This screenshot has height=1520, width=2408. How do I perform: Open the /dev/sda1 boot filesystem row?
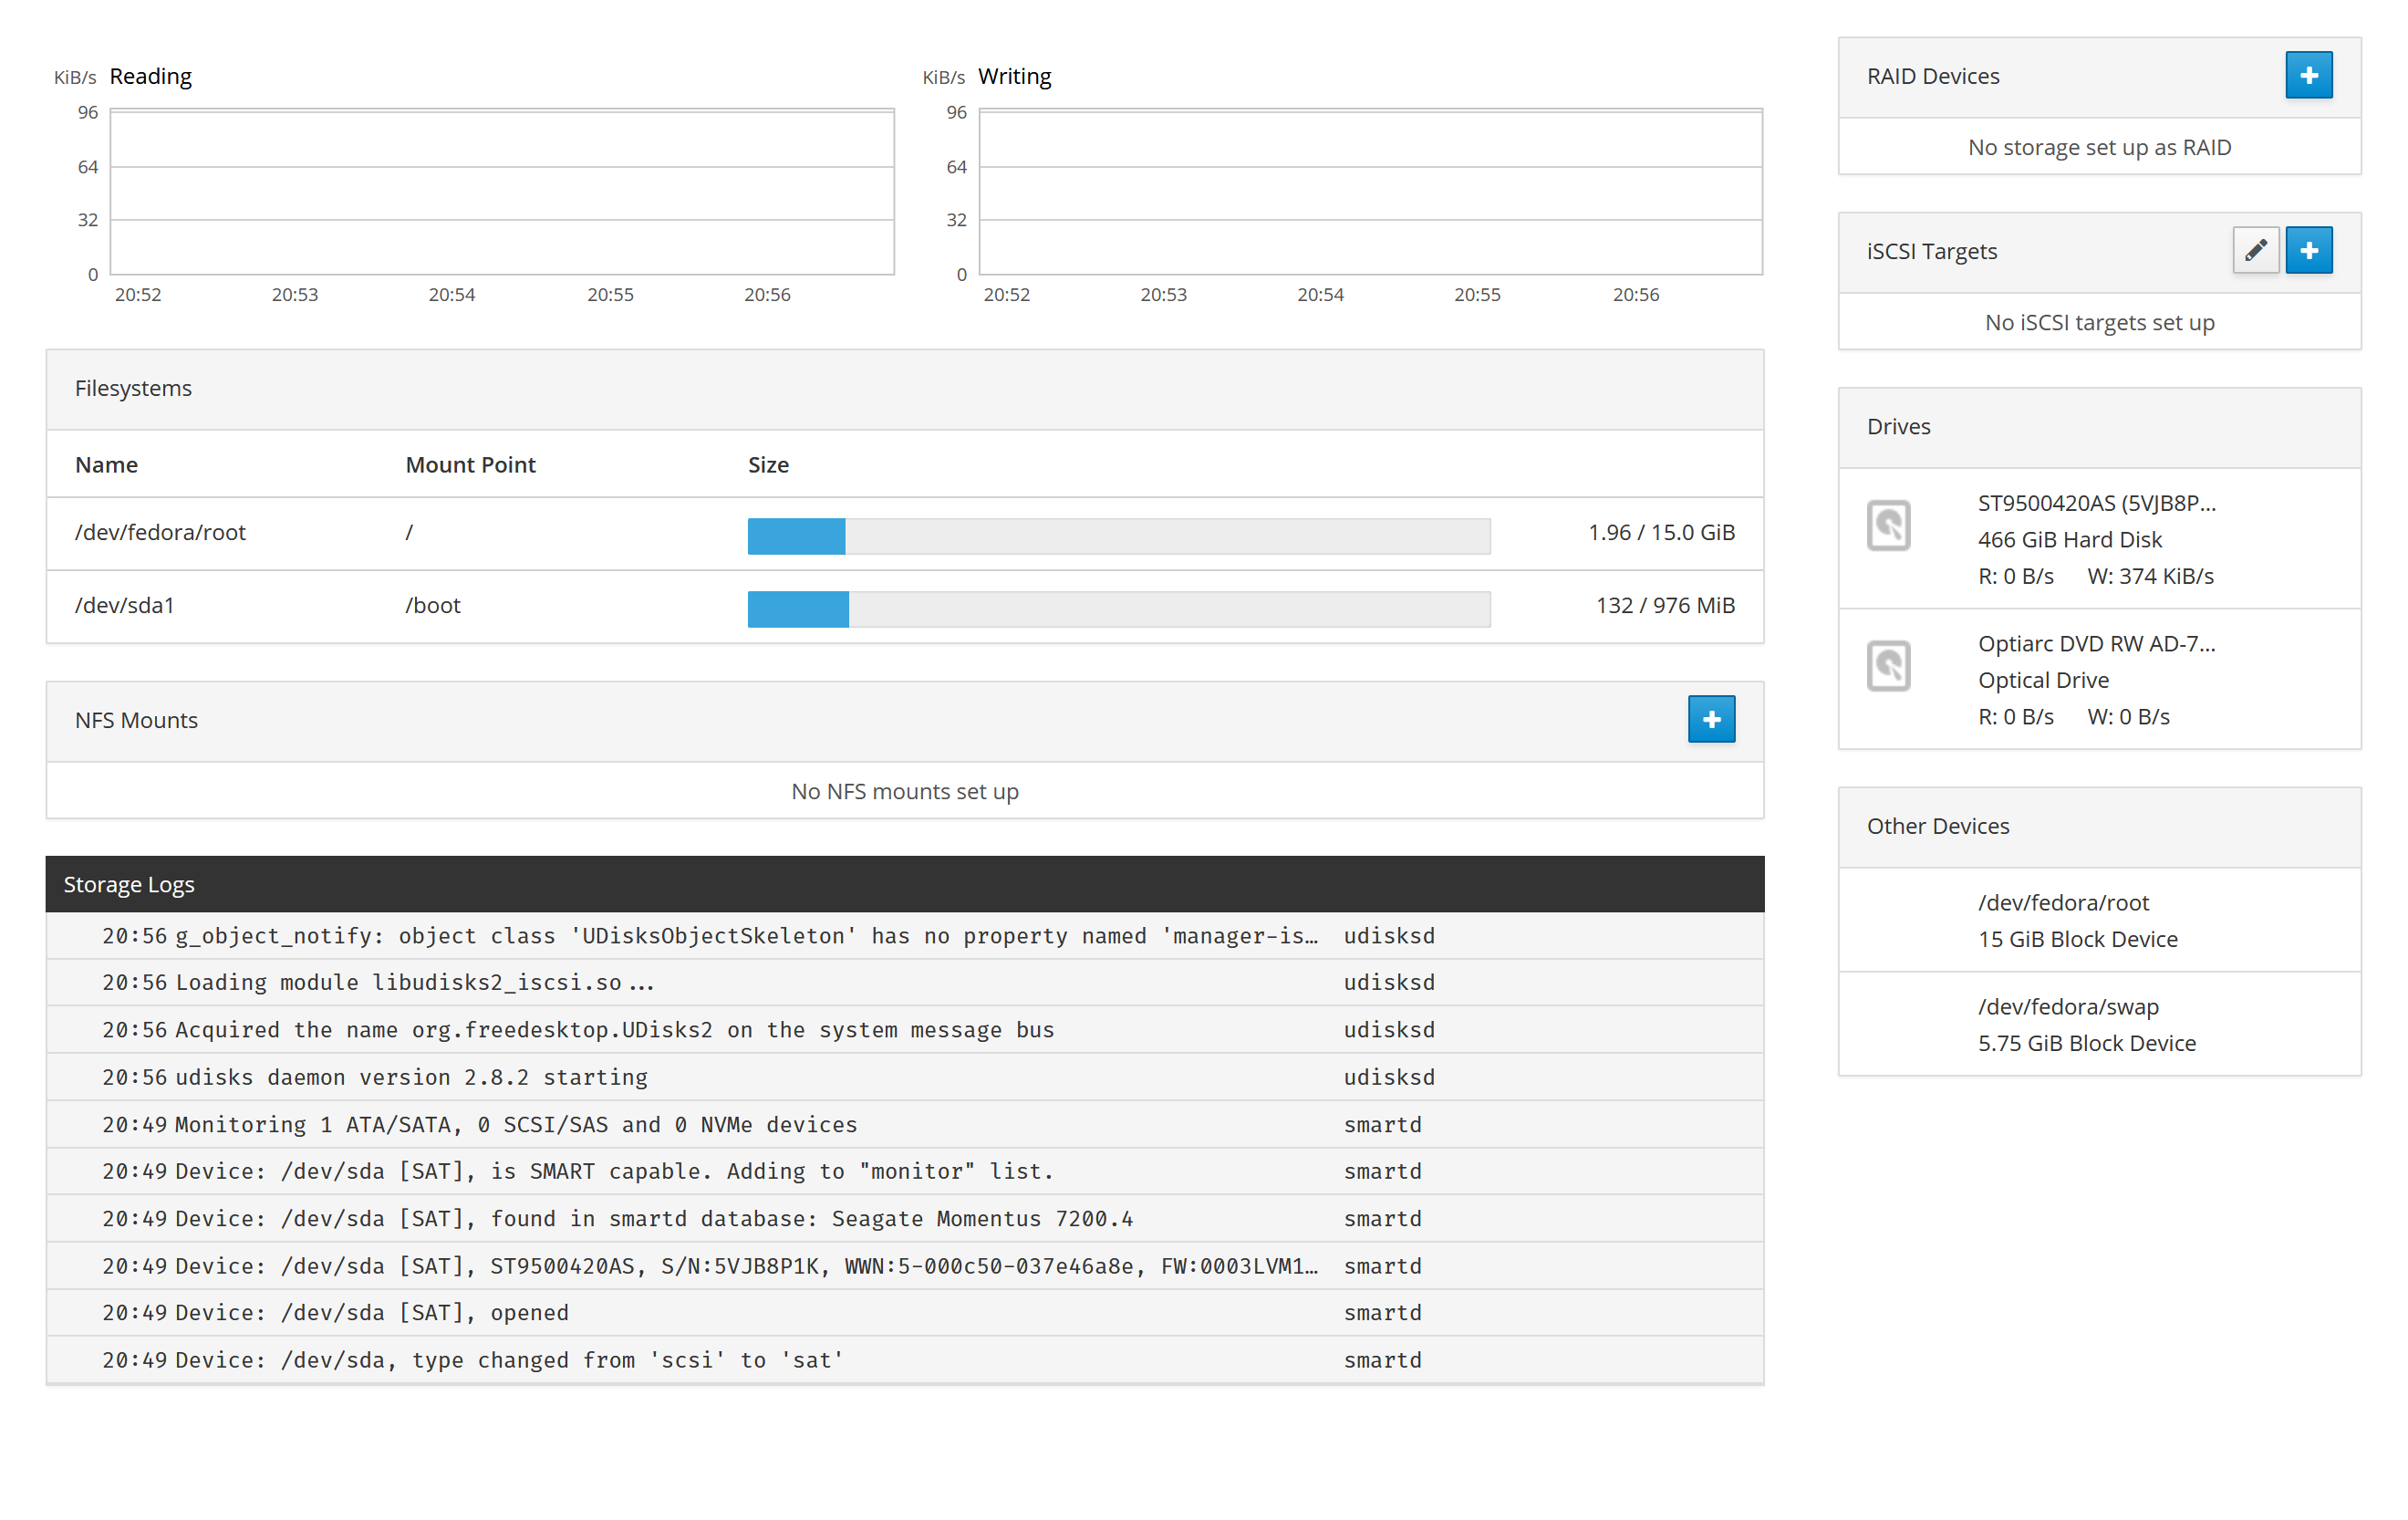[125, 605]
